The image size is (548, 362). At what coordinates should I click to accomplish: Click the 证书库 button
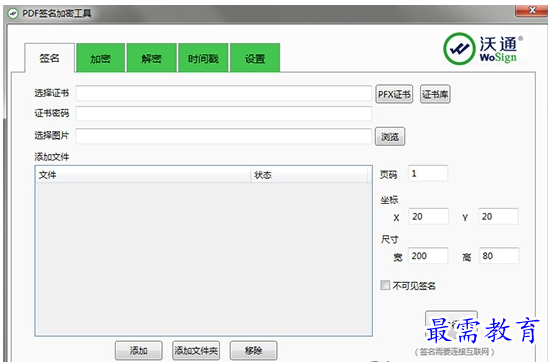435,94
